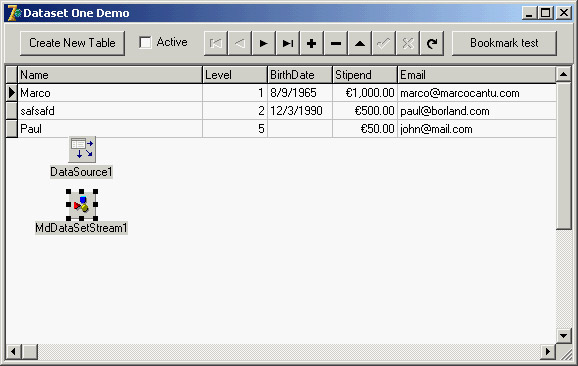Image resolution: width=578 pixels, height=366 pixels.
Task: Click the €1,000.00 stipend cell
Action: point(365,93)
